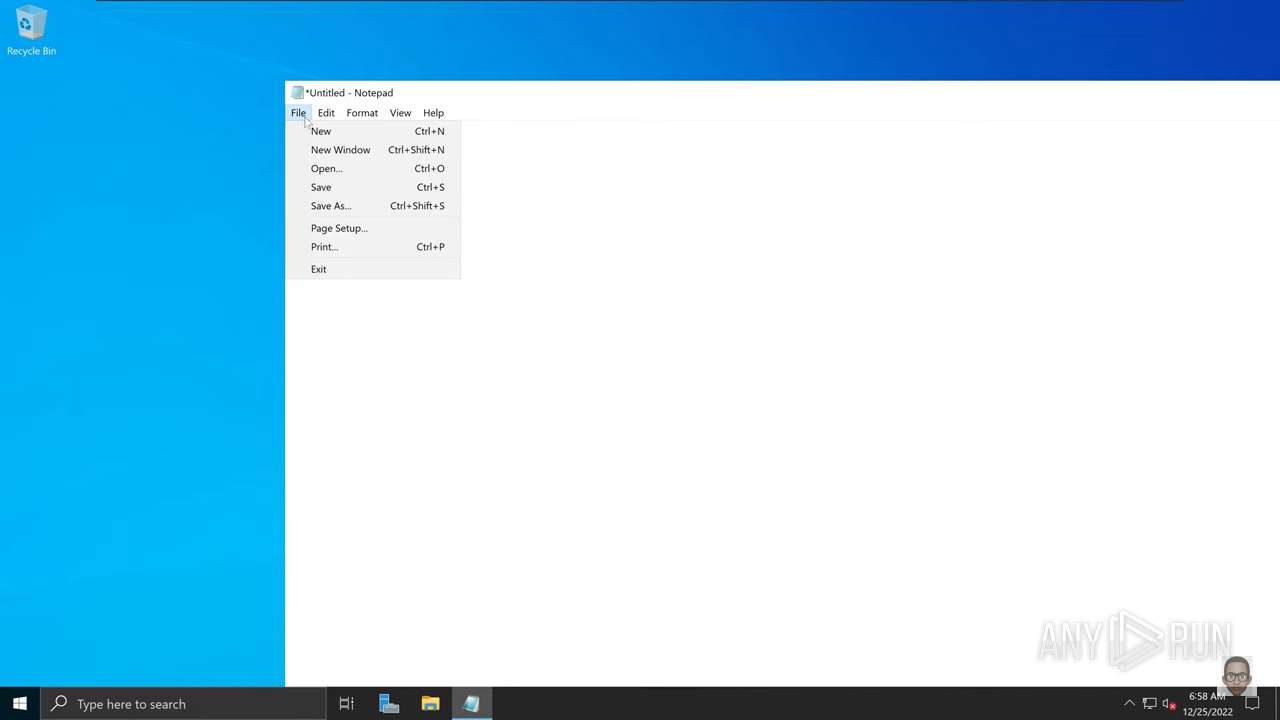Image resolution: width=1280 pixels, height=720 pixels.
Task: Open the Windows Start button
Action: pyautogui.click(x=20, y=704)
